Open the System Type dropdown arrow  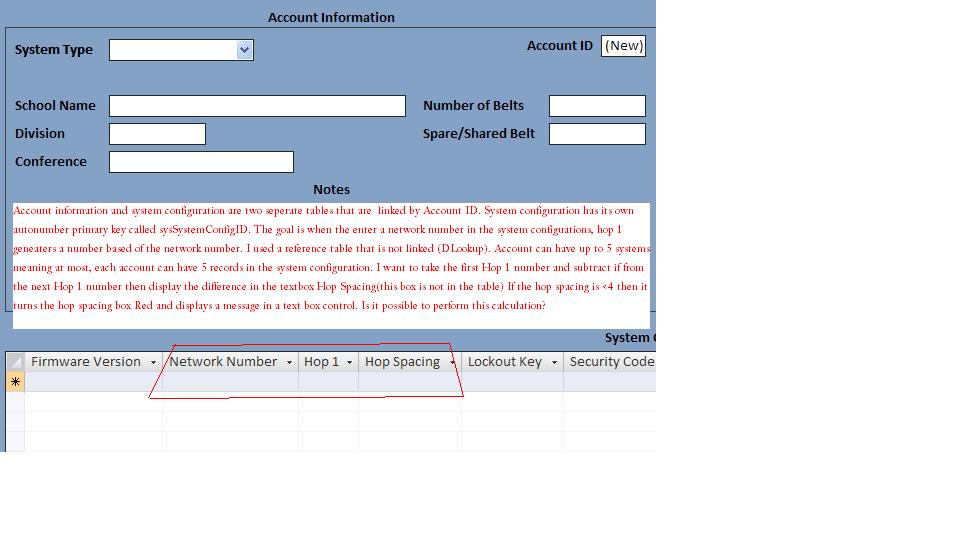pyautogui.click(x=244, y=50)
